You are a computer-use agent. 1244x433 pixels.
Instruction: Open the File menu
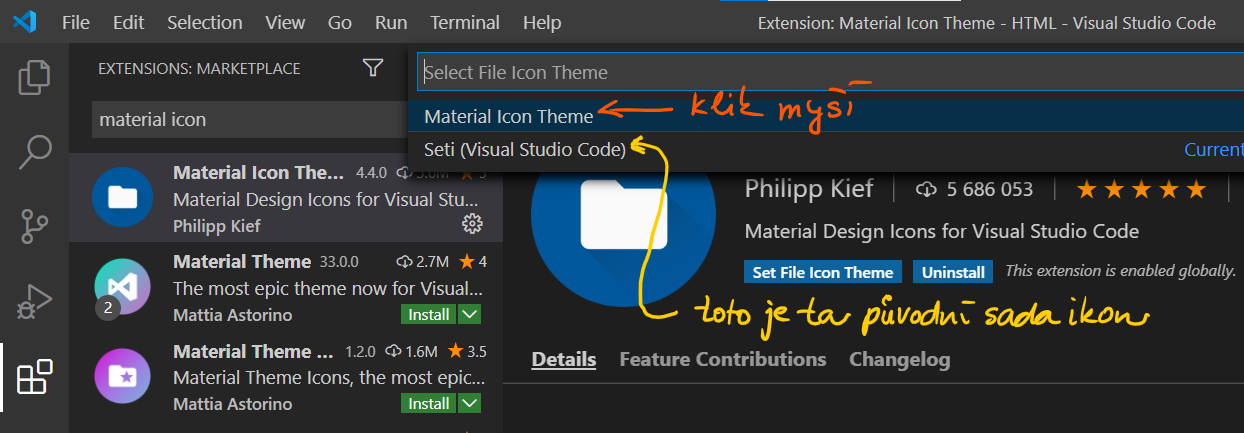tap(76, 22)
